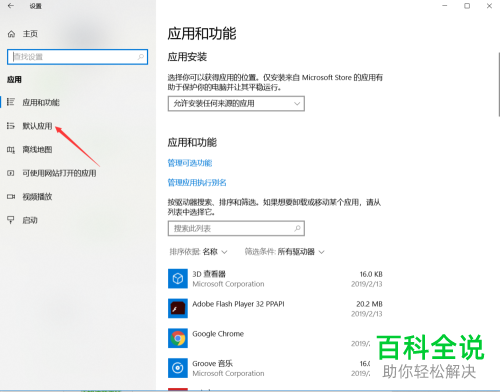Minimize the 设置 window
Image resolution: width=500 pixels, height=392 pixels.
click(445, 6)
